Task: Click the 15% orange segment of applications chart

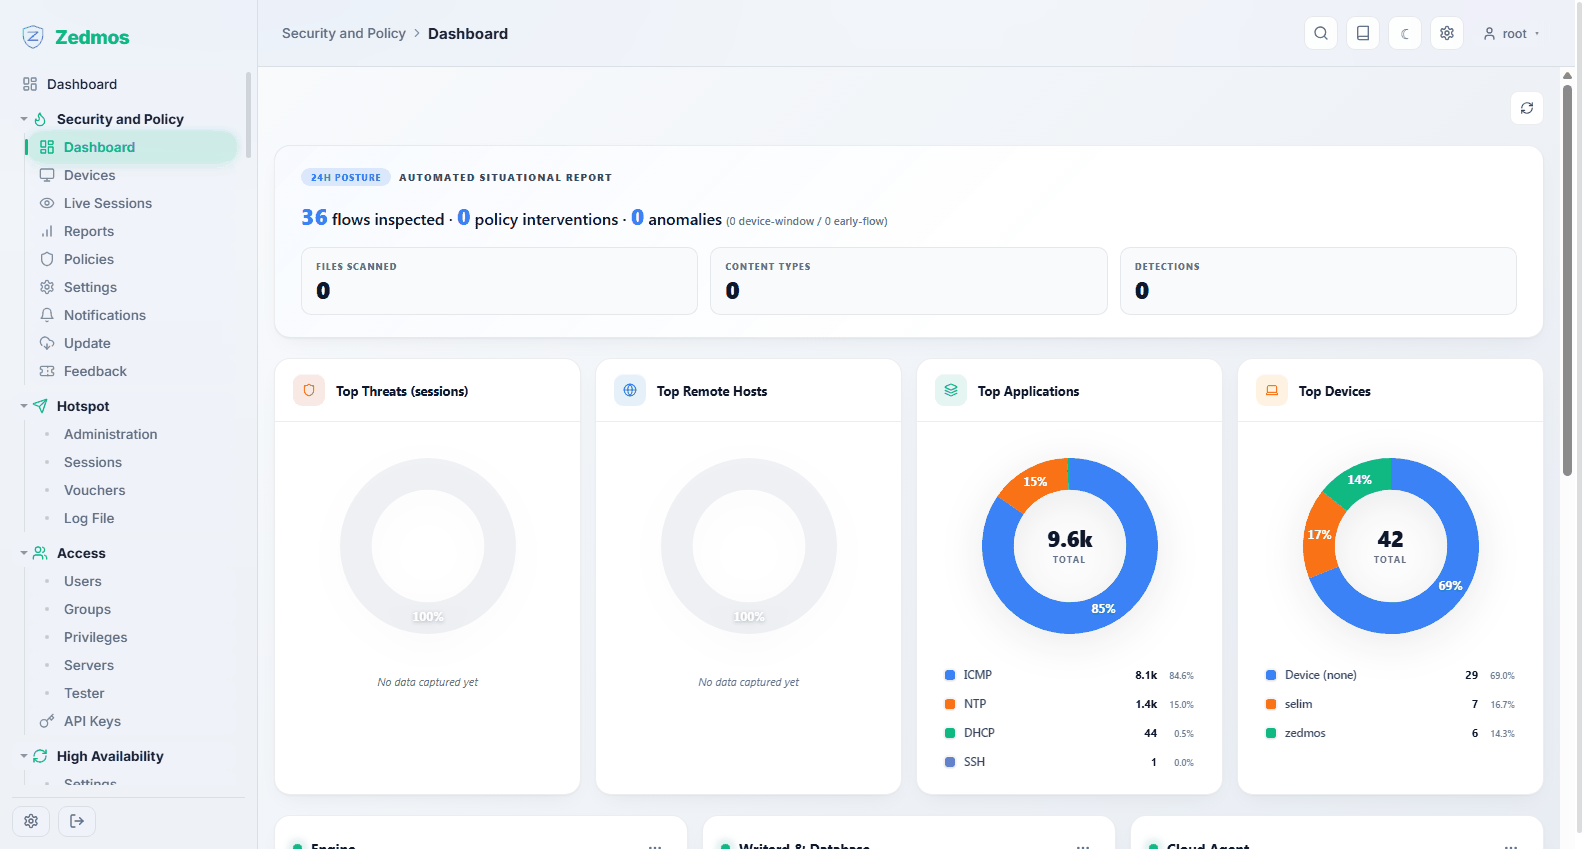Action: pyautogui.click(x=1036, y=481)
